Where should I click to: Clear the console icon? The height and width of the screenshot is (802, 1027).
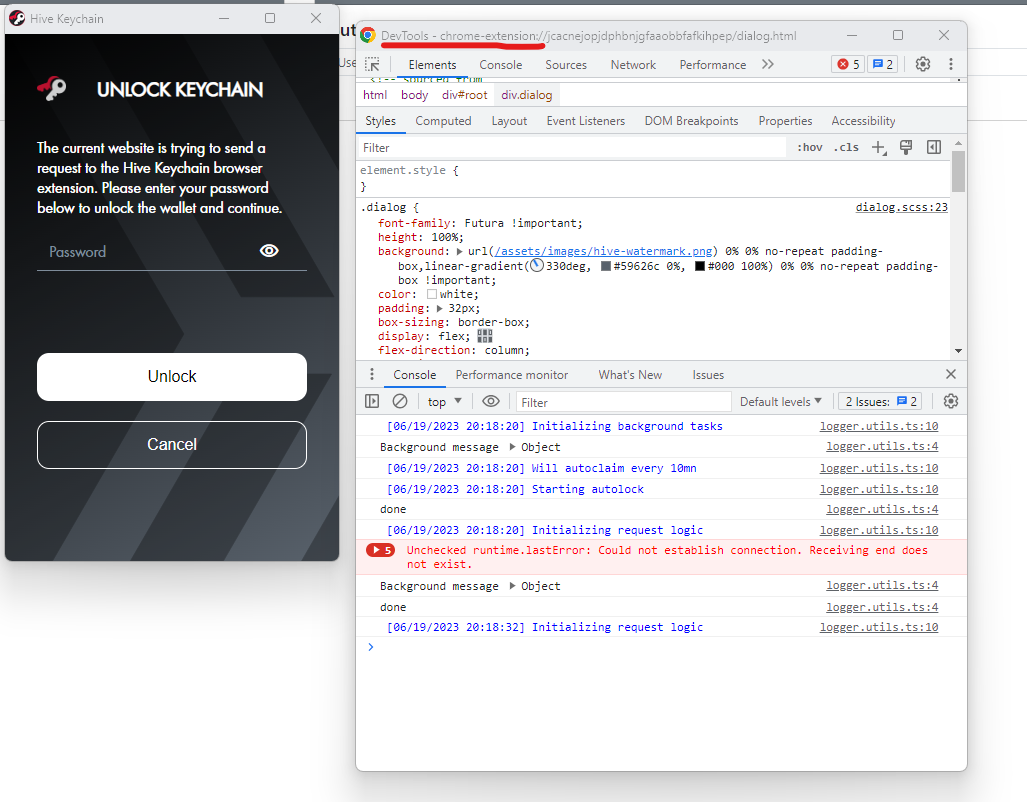click(400, 401)
